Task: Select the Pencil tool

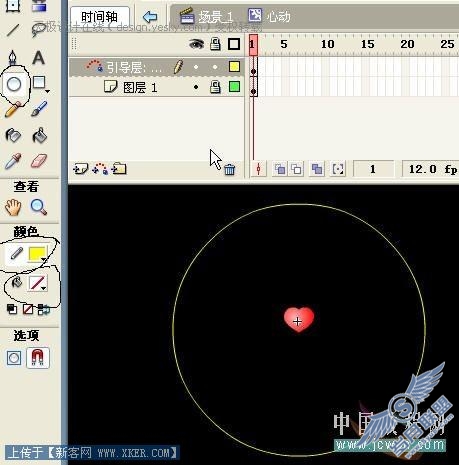Action: point(13,110)
